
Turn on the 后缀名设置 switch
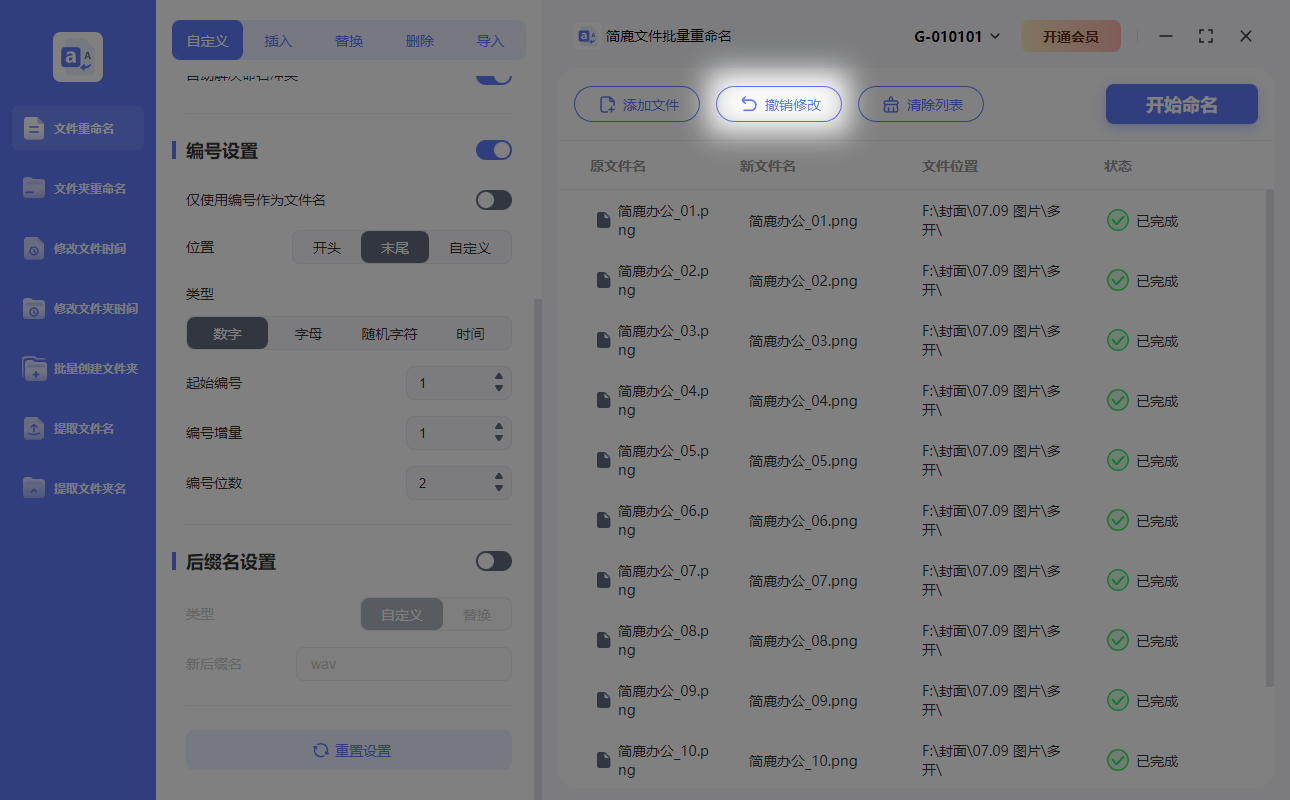click(x=493, y=561)
